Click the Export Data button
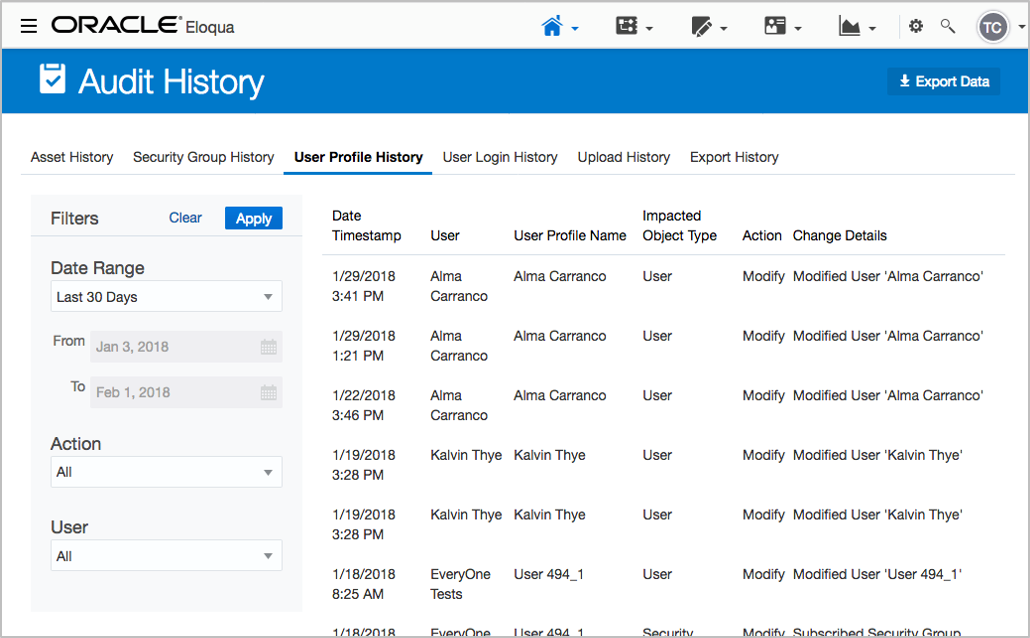 click(944, 82)
